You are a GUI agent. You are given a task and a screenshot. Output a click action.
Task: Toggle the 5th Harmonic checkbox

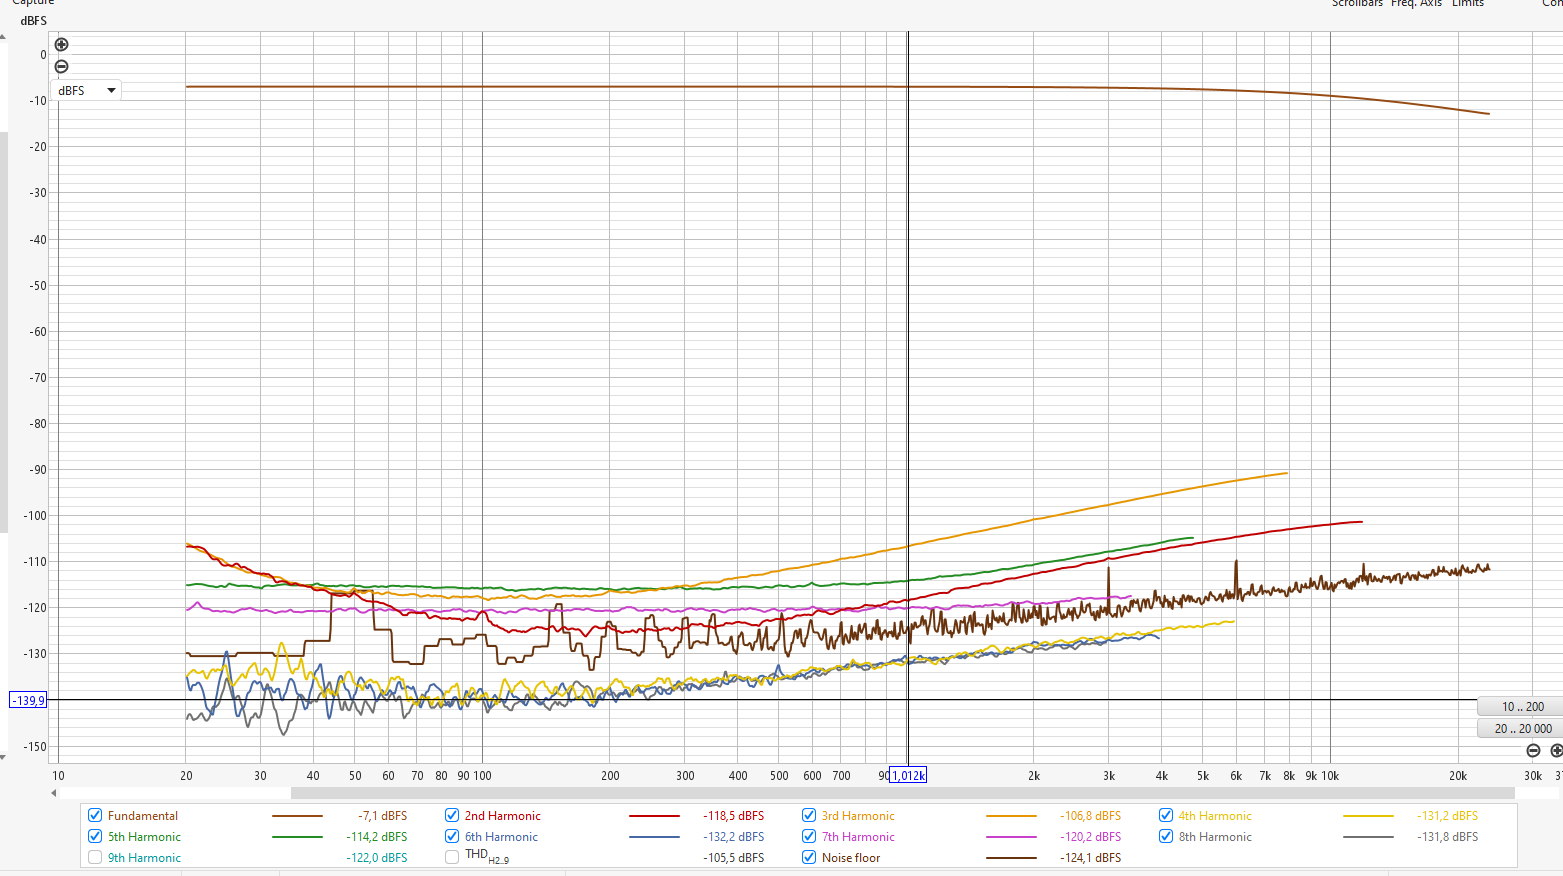click(95, 836)
